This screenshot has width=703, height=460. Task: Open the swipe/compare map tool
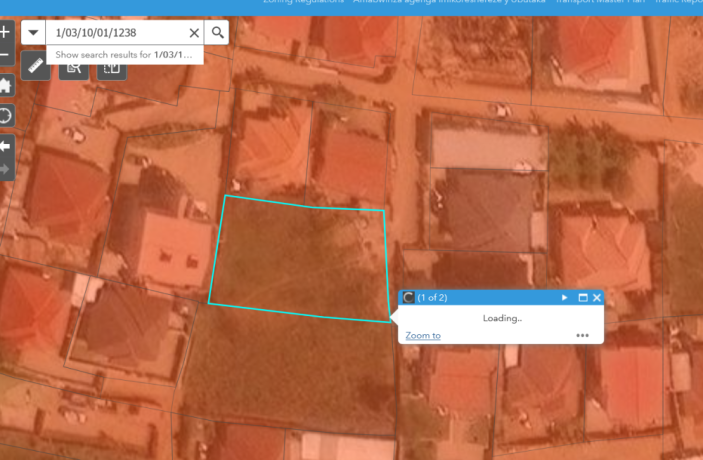(112, 72)
